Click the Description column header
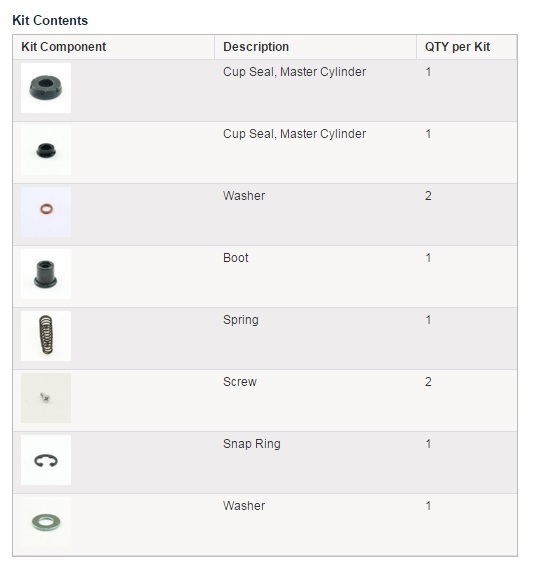The height and width of the screenshot is (575, 537). (256, 47)
